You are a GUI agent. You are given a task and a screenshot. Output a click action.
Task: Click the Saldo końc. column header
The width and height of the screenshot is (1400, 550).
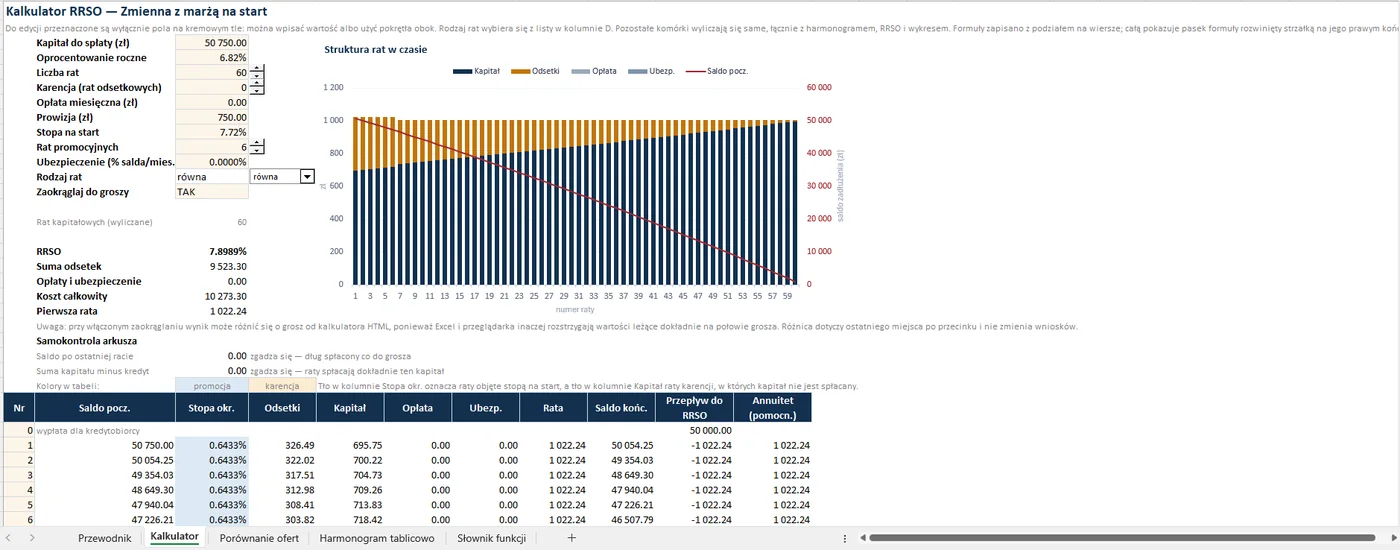click(x=620, y=408)
